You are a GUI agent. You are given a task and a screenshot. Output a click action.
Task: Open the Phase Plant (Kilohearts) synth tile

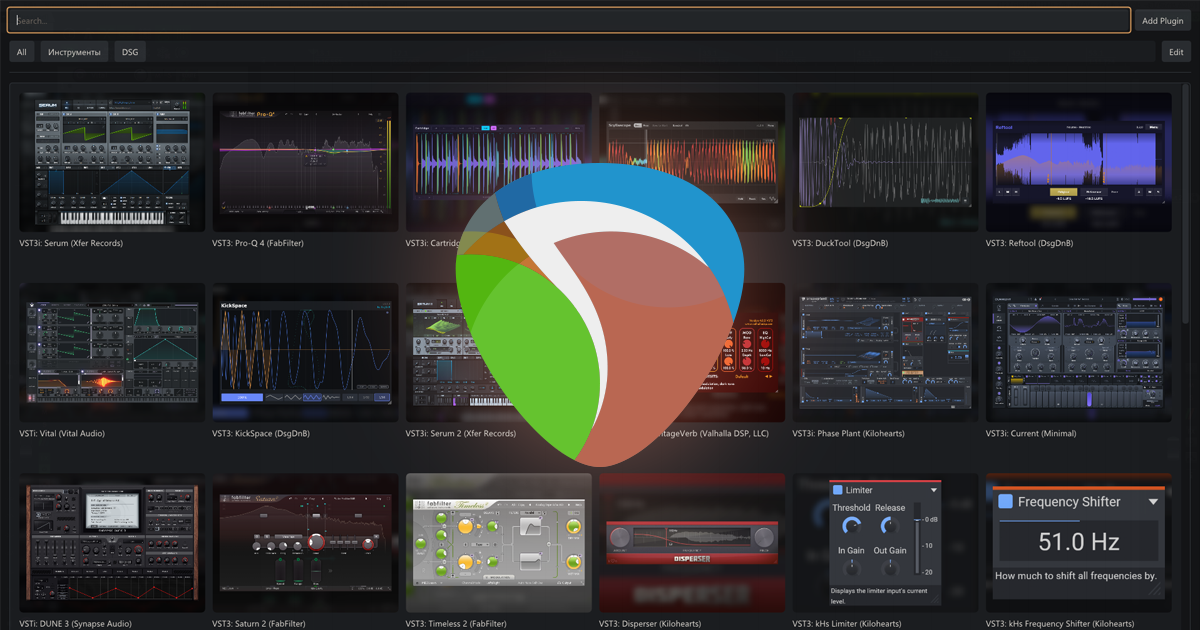[884, 353]
